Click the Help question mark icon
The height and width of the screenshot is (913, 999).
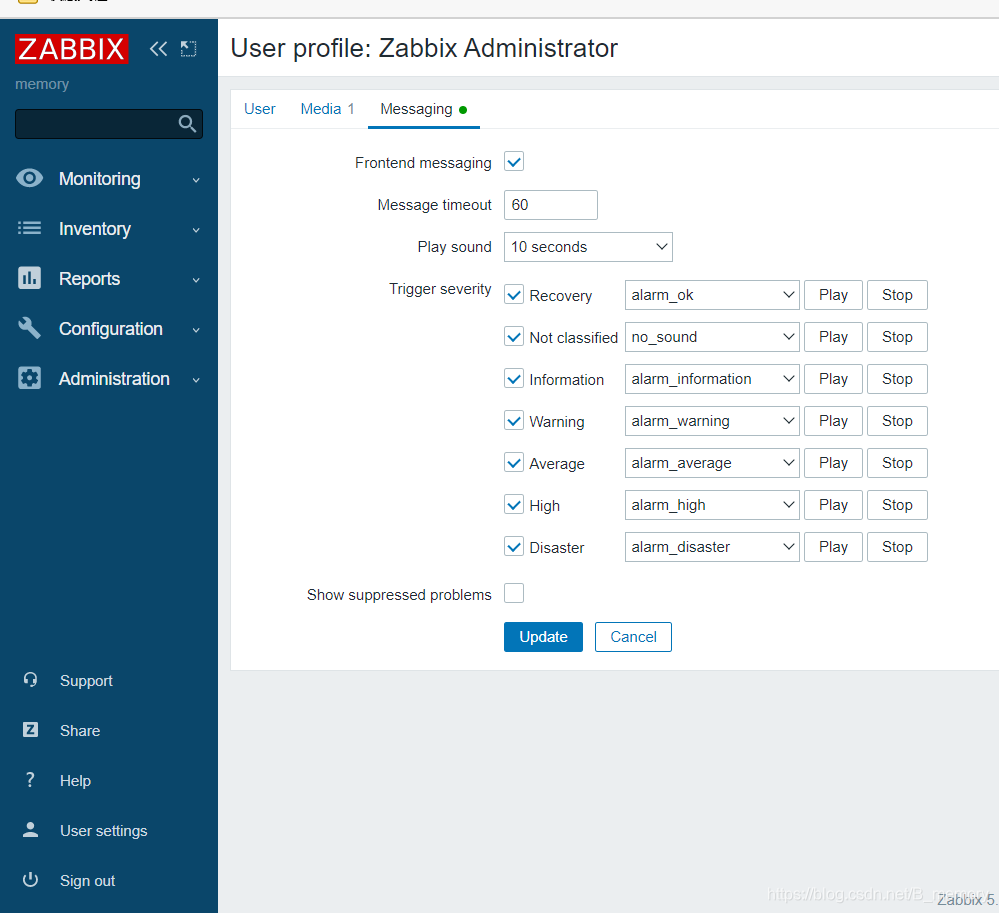(x=30, y=779)
